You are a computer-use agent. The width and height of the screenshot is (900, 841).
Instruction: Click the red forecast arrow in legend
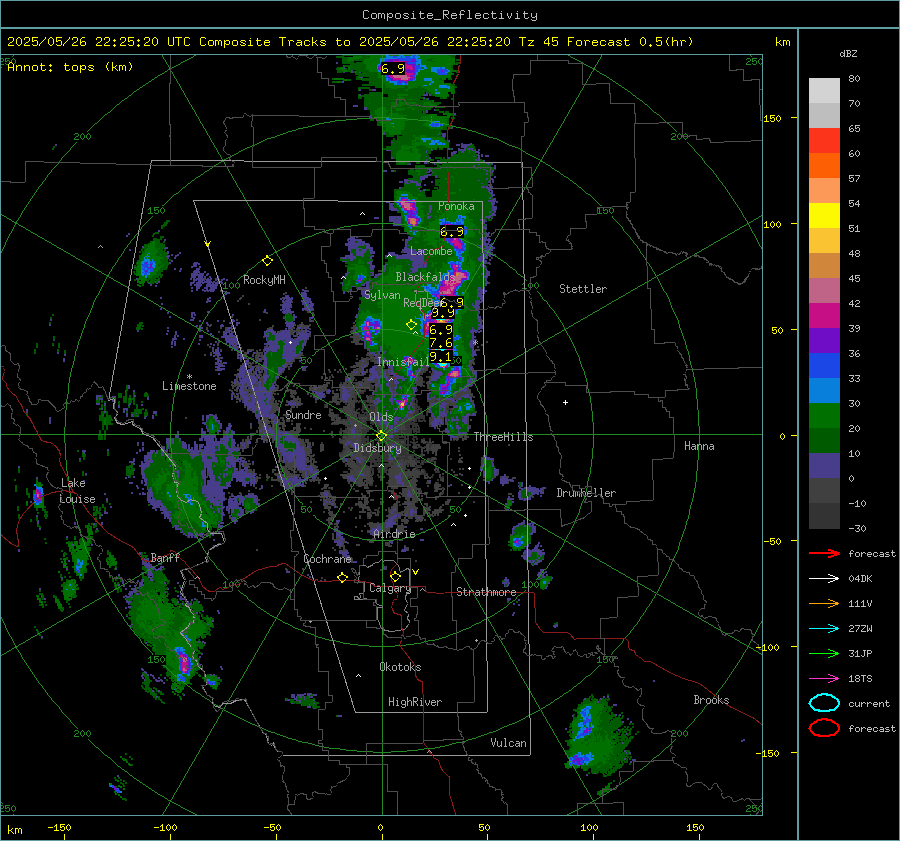[x=824, y=553]
